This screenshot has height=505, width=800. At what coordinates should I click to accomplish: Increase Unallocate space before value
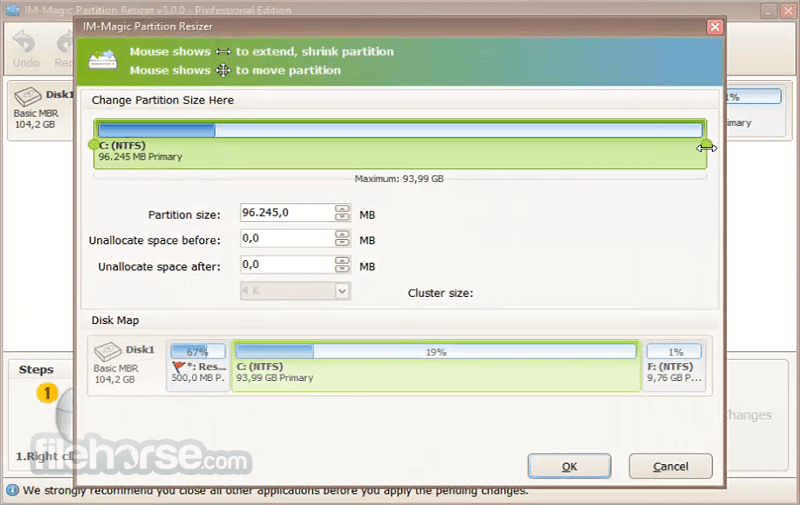point(342,234)
